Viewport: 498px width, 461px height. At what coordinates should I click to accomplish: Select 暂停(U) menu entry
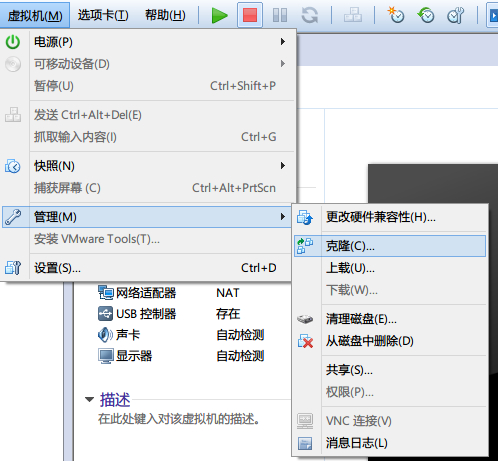click(x=148, y=86)
